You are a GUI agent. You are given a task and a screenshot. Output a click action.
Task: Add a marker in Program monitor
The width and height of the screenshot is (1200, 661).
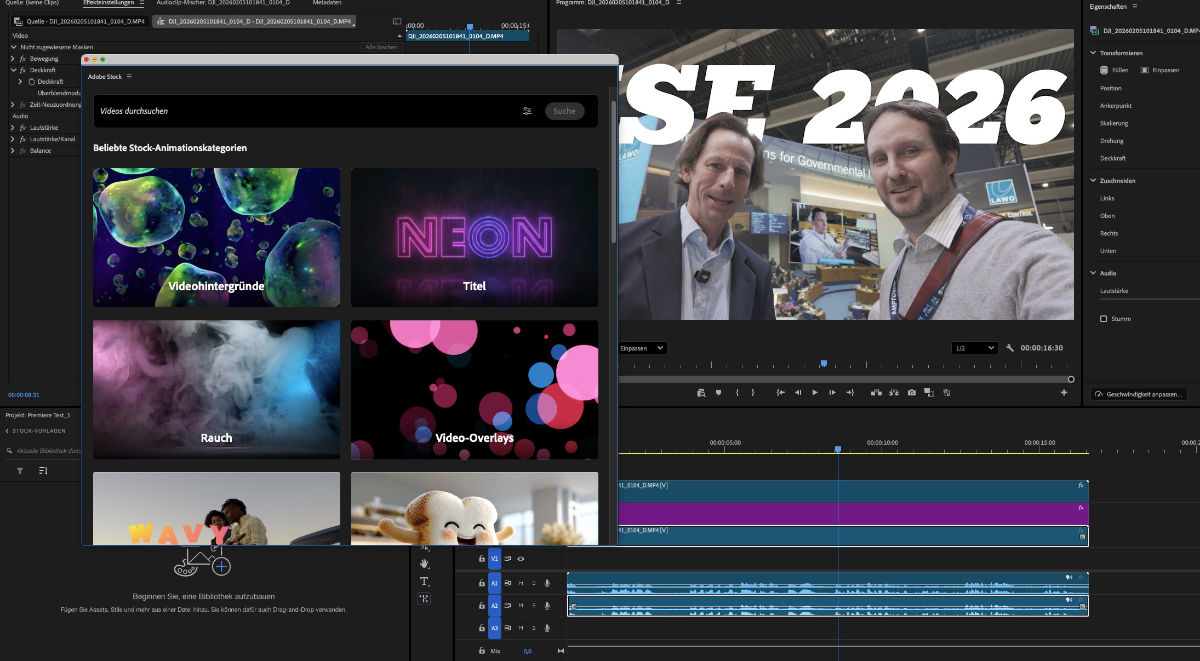[718, 393]
